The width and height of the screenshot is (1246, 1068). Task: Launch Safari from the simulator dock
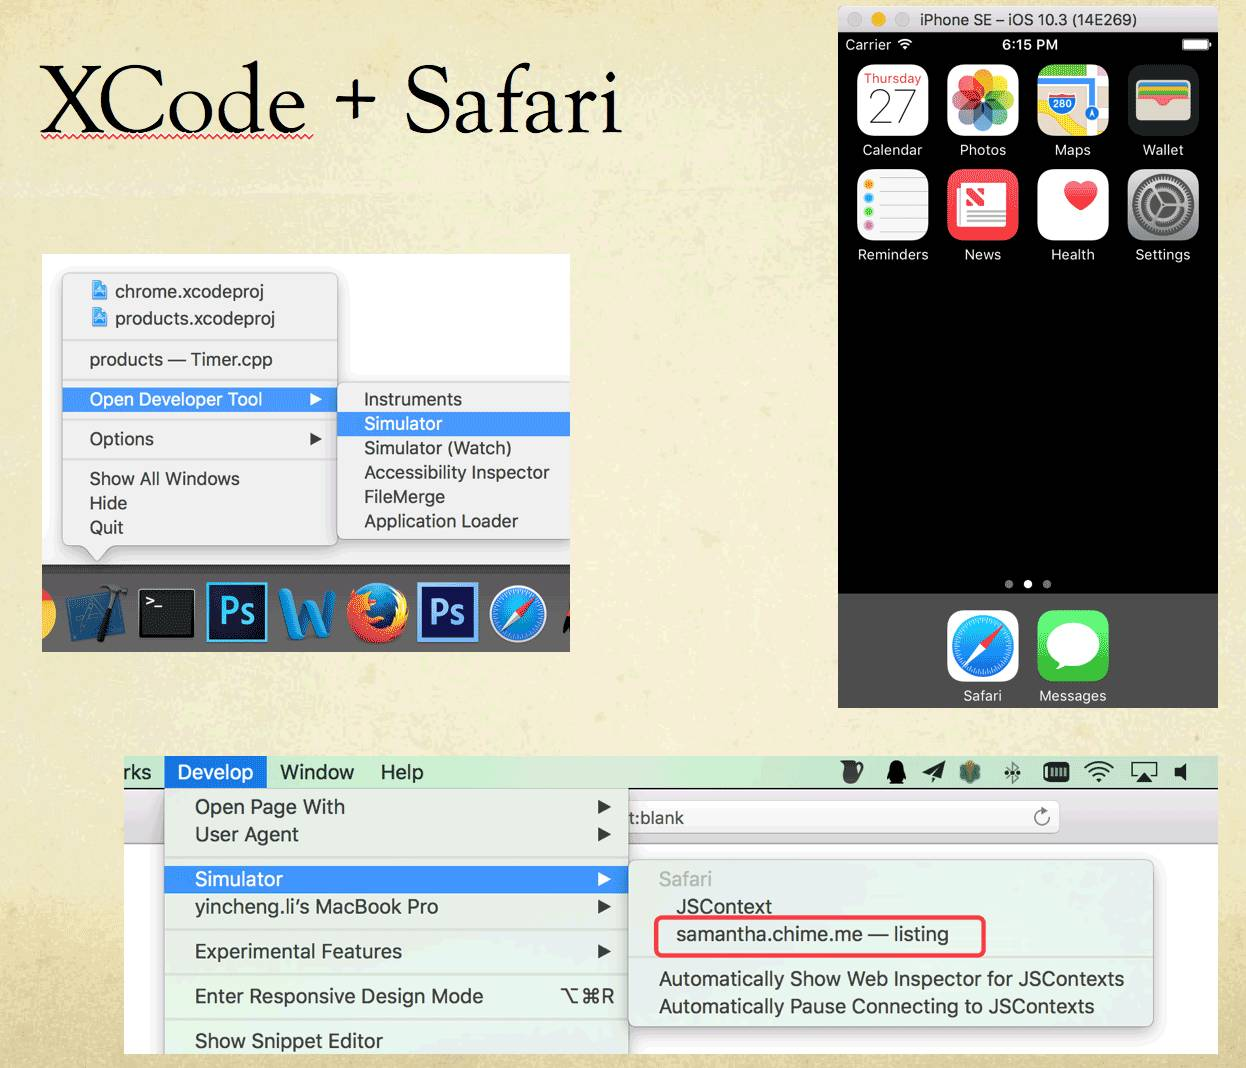pyautogui.click(x=982, y=646)
